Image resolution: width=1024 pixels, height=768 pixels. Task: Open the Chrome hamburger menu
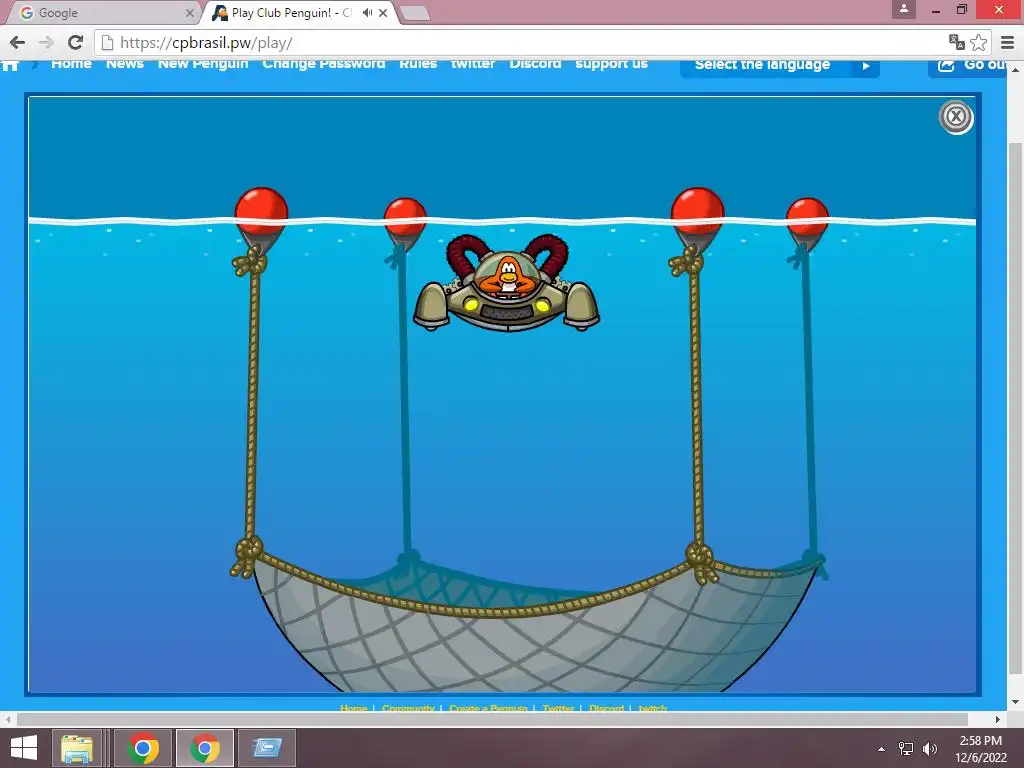tap(1008, 42)
